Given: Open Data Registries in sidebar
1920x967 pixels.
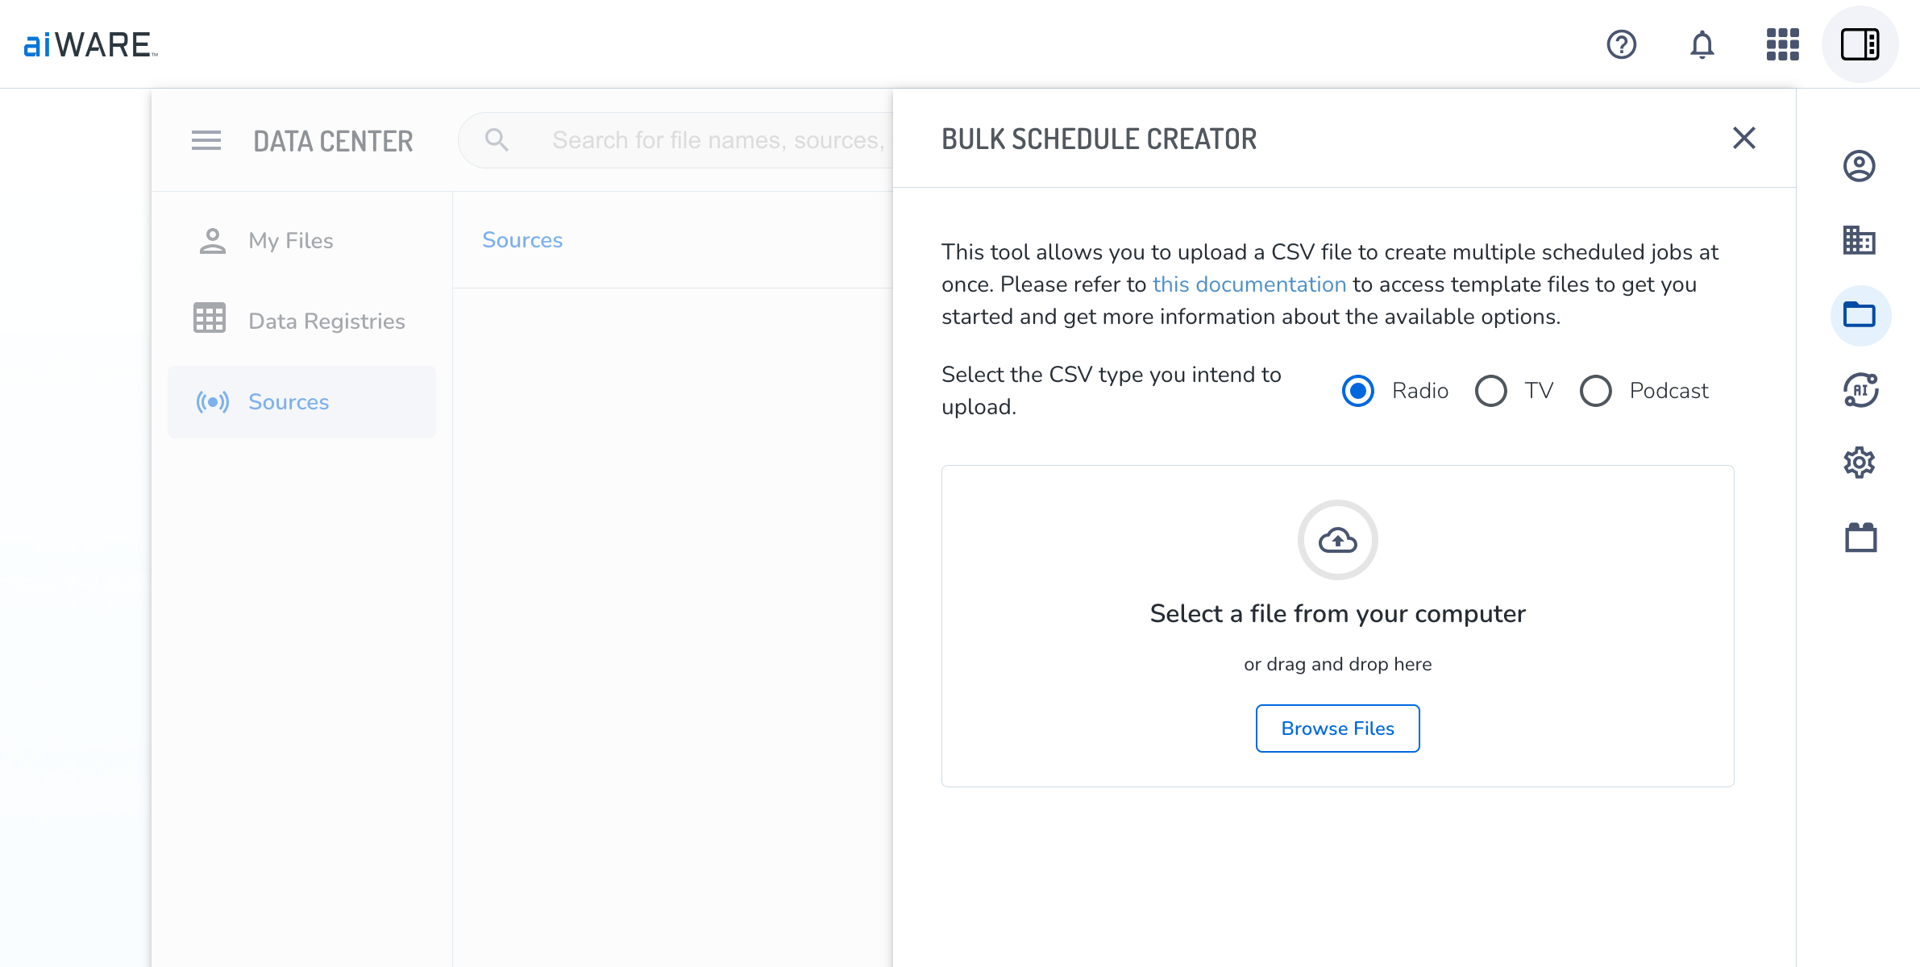Looking at the screenshot, I should [326, 321].
